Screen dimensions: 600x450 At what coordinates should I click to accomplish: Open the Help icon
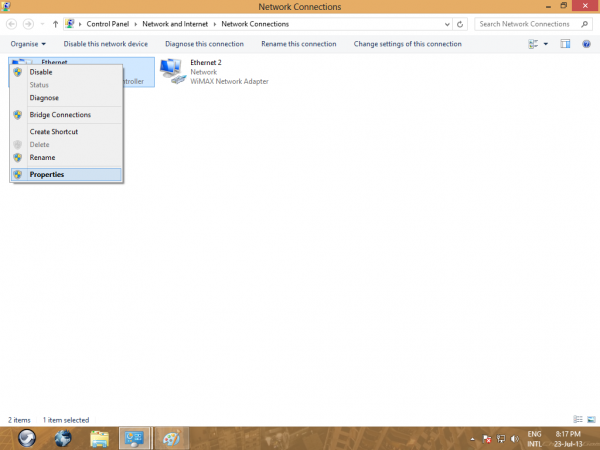[586, 44]
